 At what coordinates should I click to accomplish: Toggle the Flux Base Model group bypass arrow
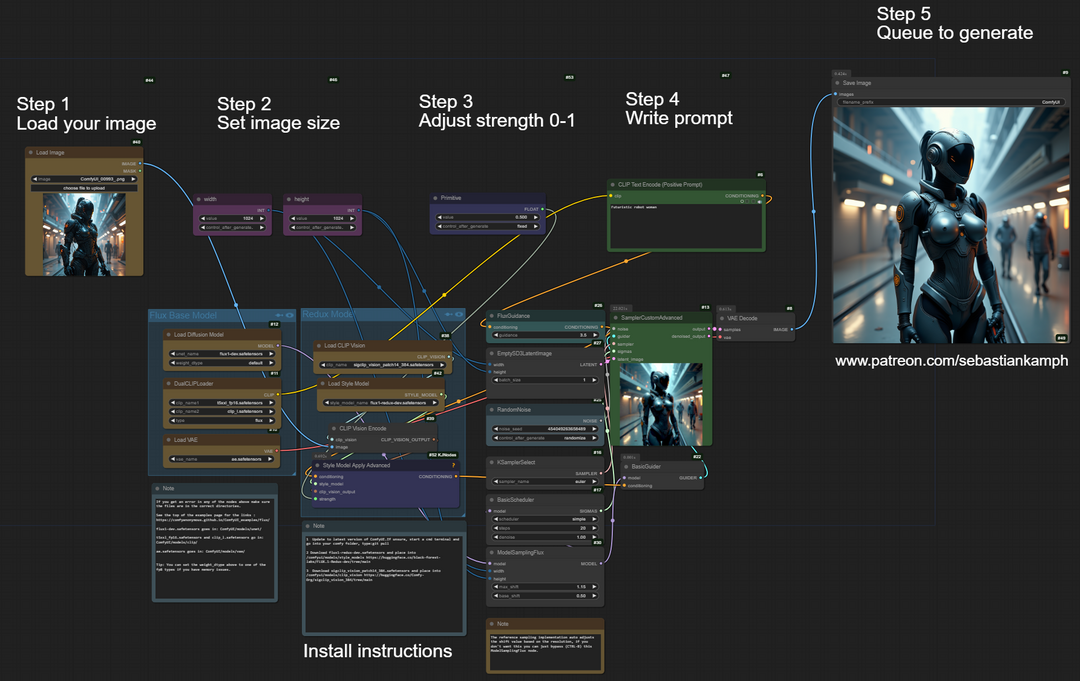tap(279, 315)
